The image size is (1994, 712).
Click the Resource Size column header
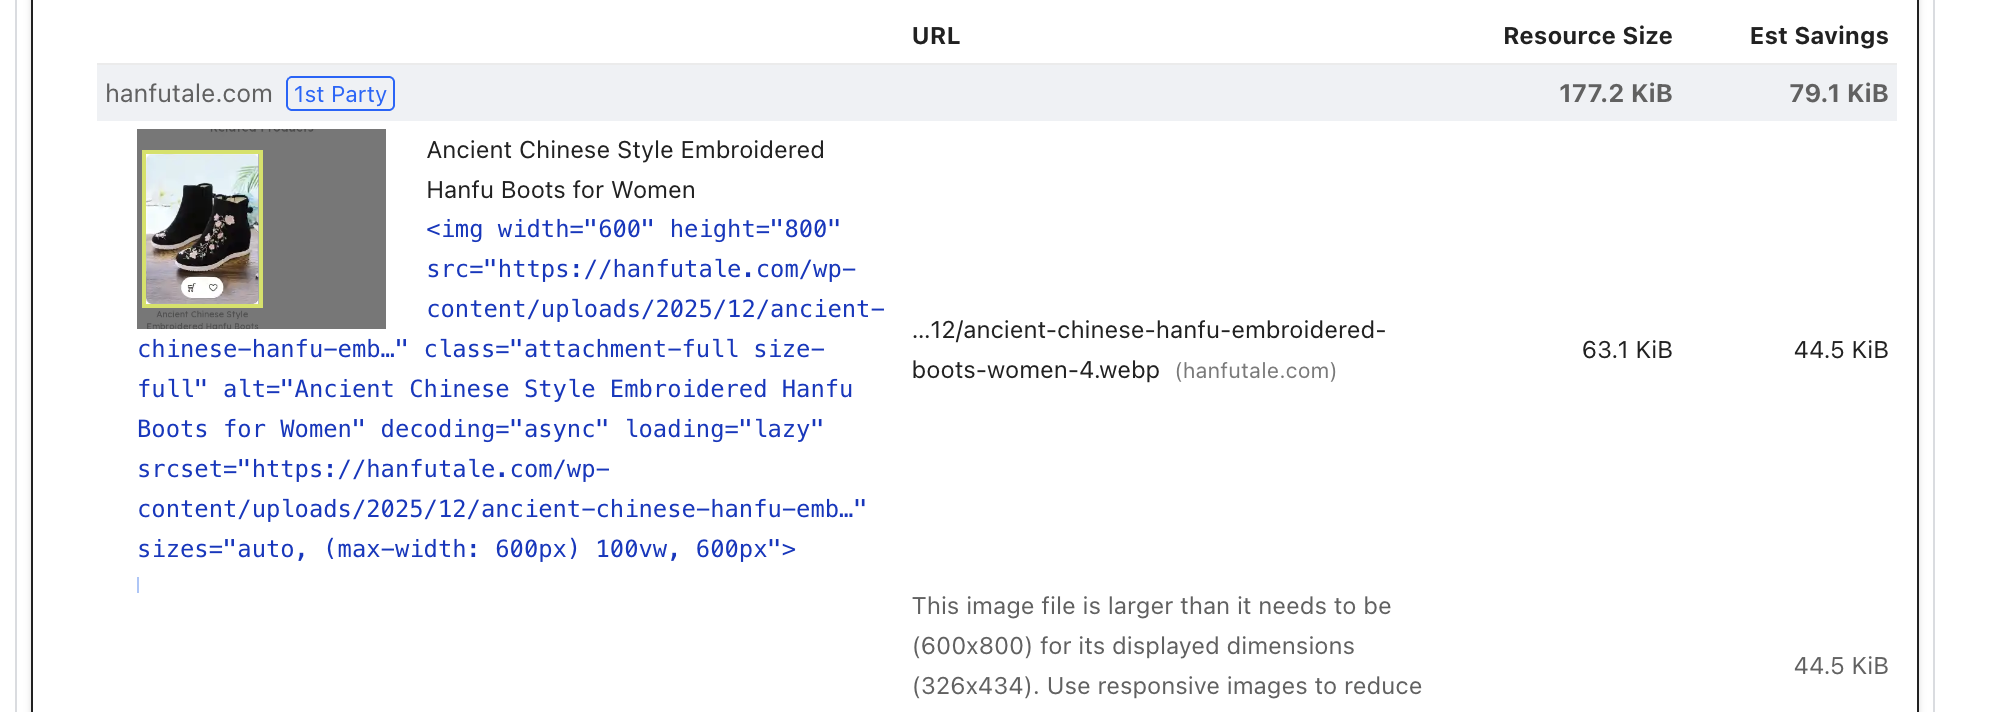pos(1587,36)
